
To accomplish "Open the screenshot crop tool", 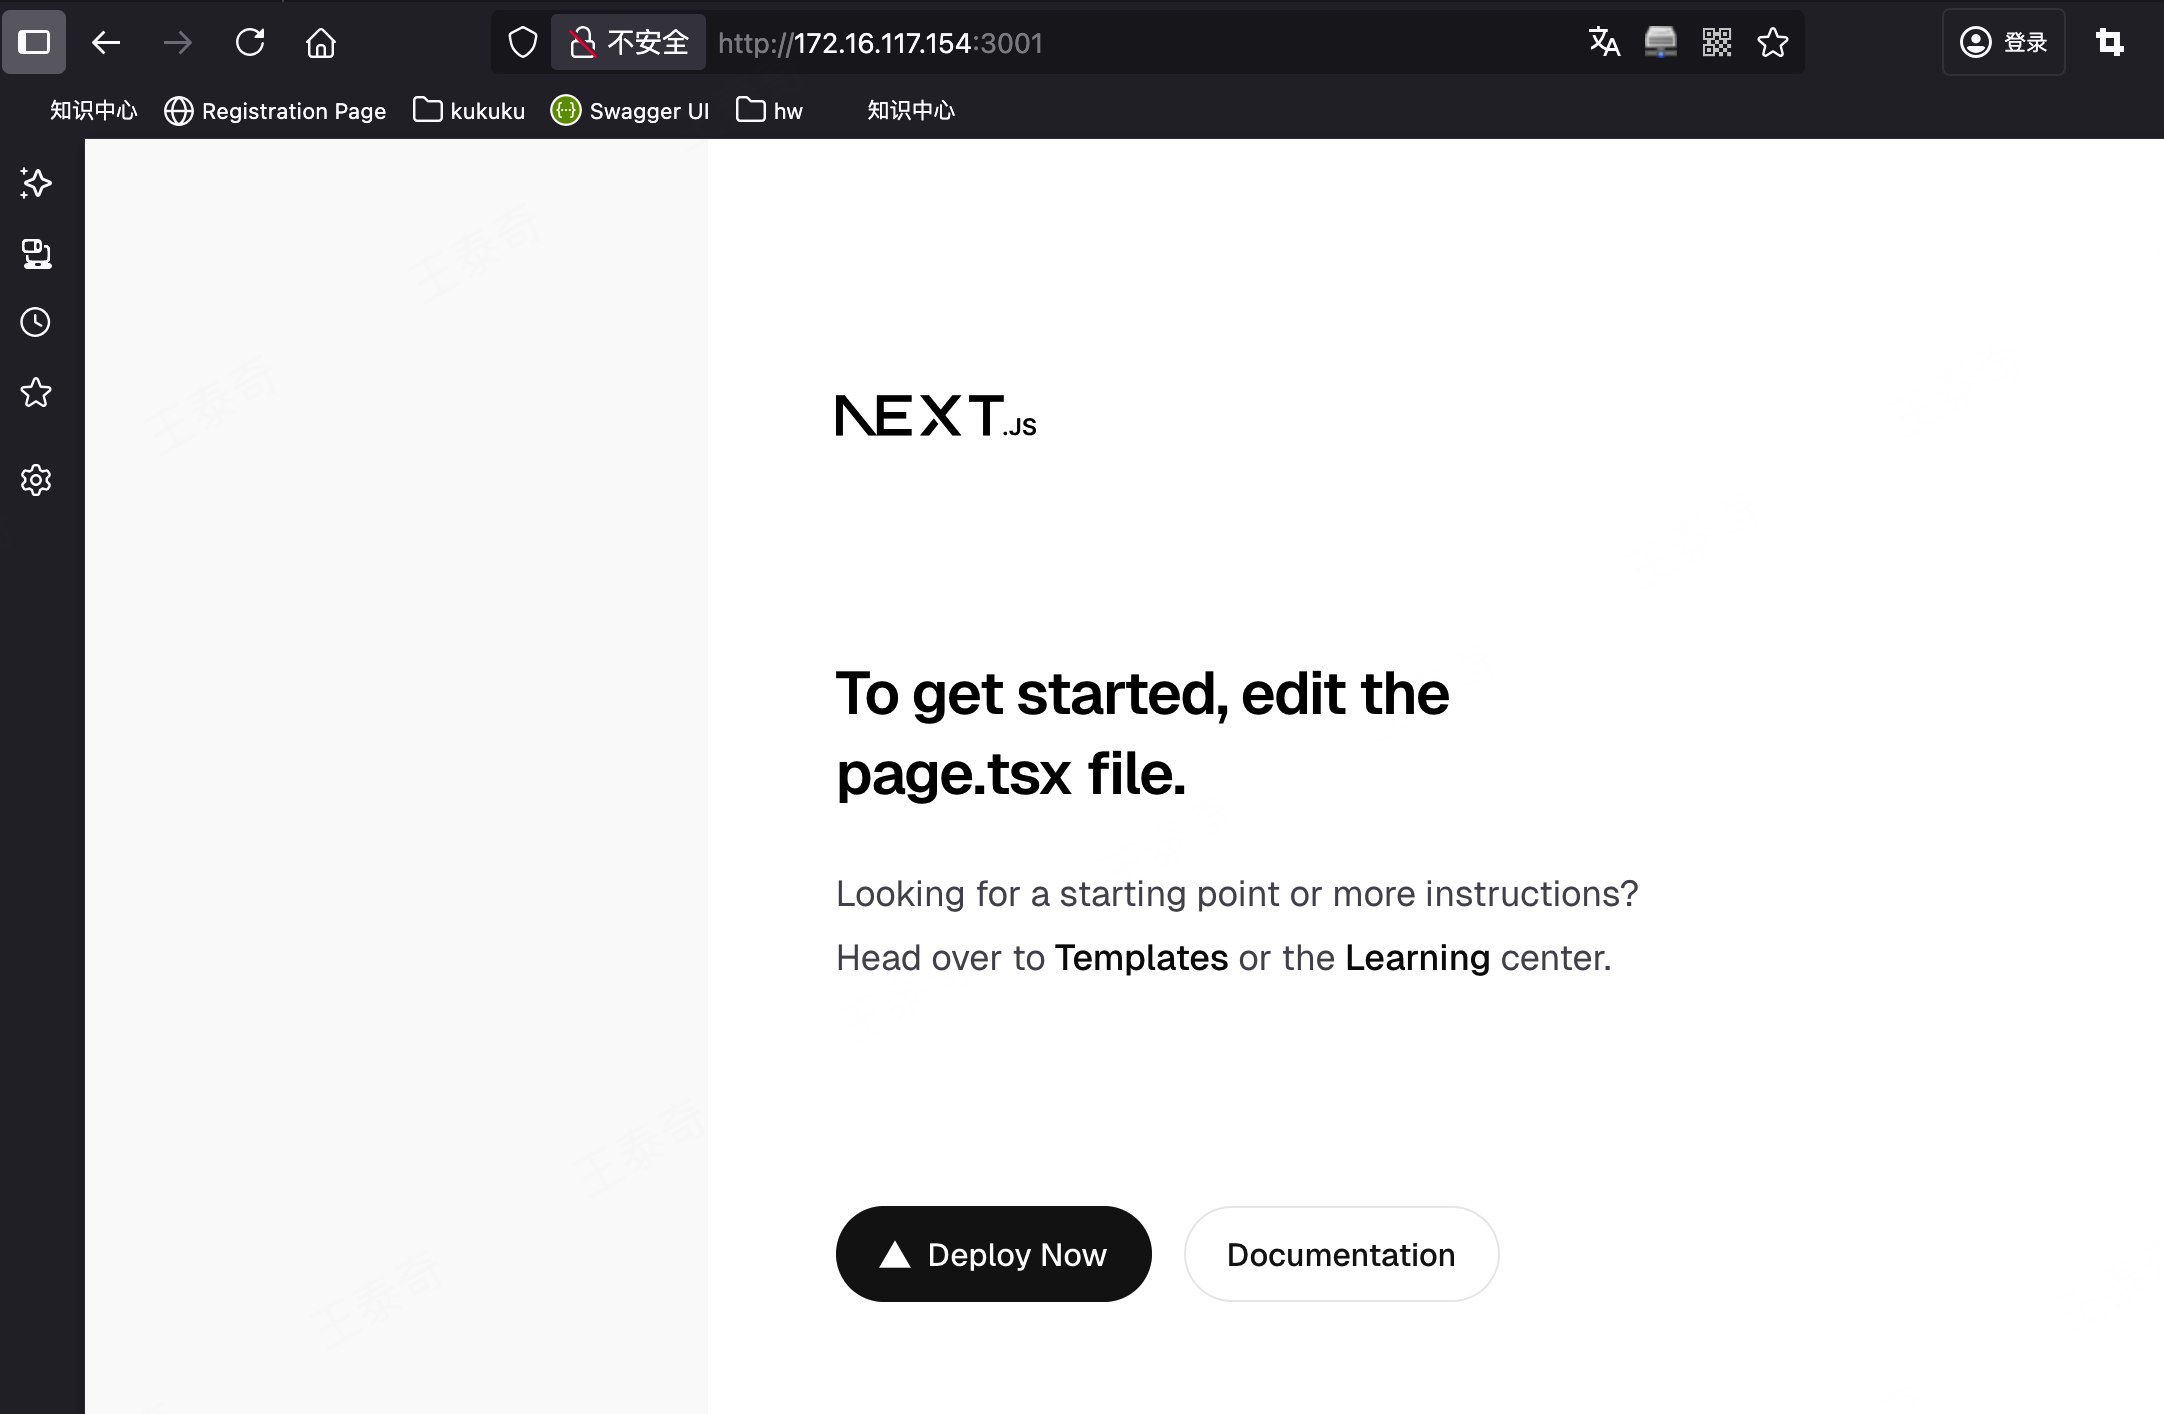I will pyautogui.click(x=2110, y=42).
